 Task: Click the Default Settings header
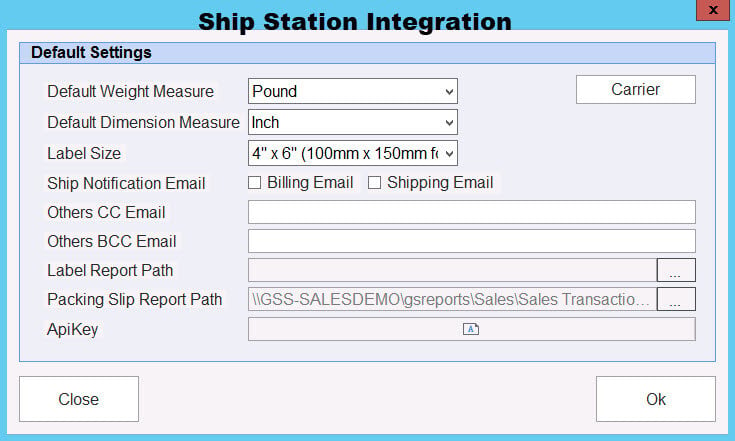(x=368, y=53)
